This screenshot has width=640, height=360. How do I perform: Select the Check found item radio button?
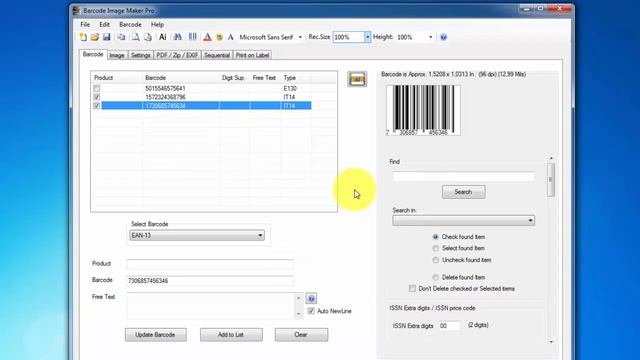(x=436, y=237)
